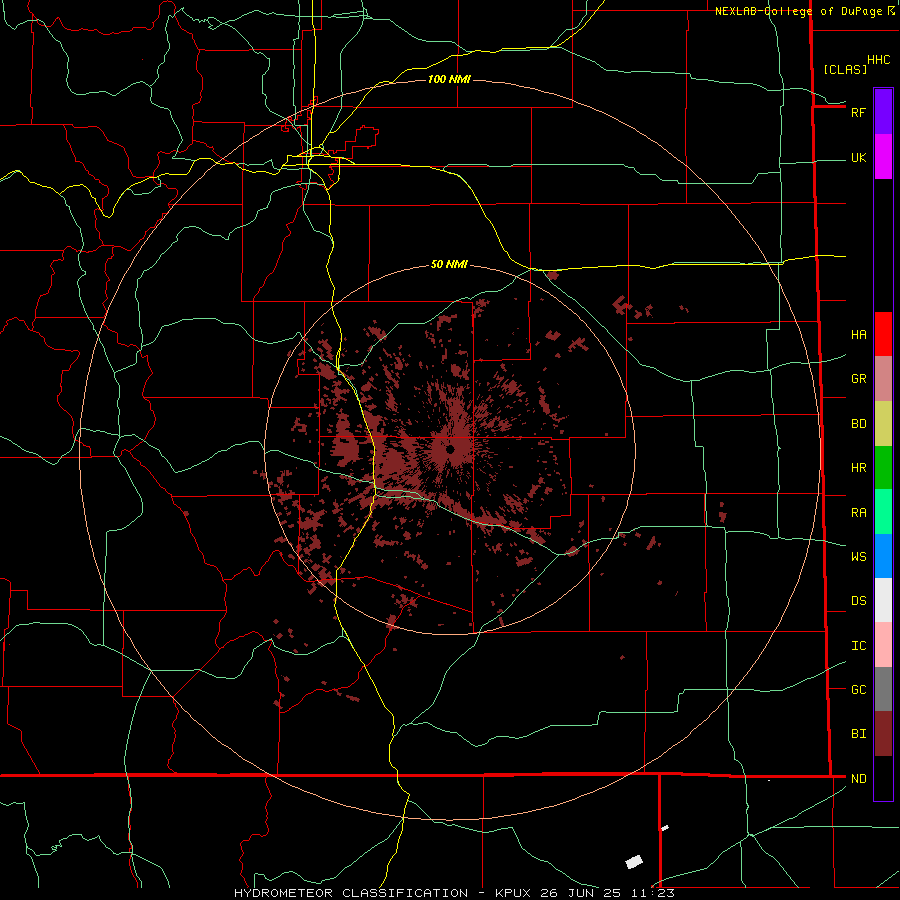Click the Hydrometeor Classification KPUX title text
Image resolution: width=900 pixels, height=900 pixels.
point(454,893)
